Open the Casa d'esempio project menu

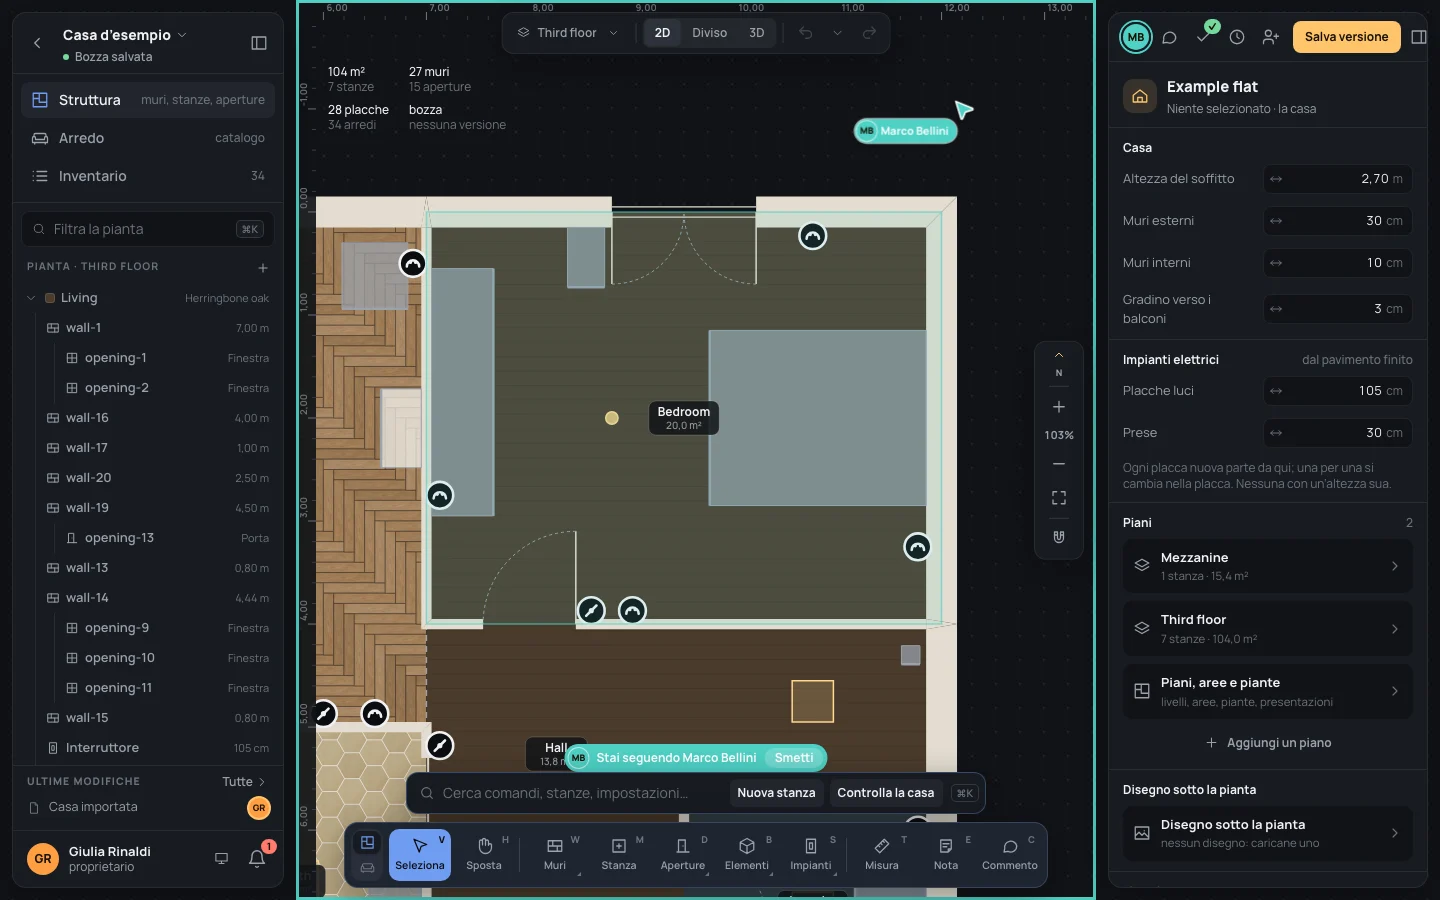124,35
